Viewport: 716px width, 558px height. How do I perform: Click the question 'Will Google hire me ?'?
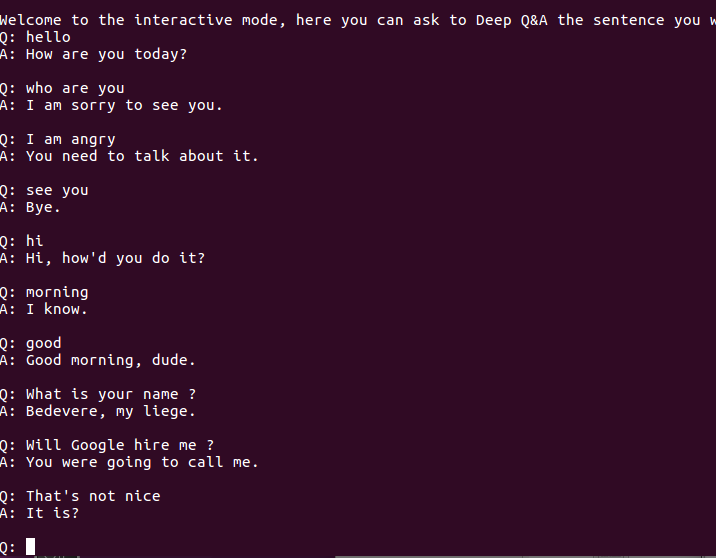(120, 445)
